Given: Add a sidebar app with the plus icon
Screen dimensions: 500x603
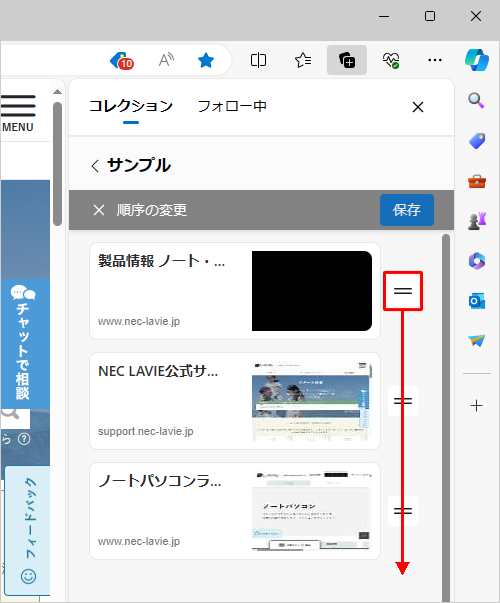Looking at the screenshot, I should (477, 406).
